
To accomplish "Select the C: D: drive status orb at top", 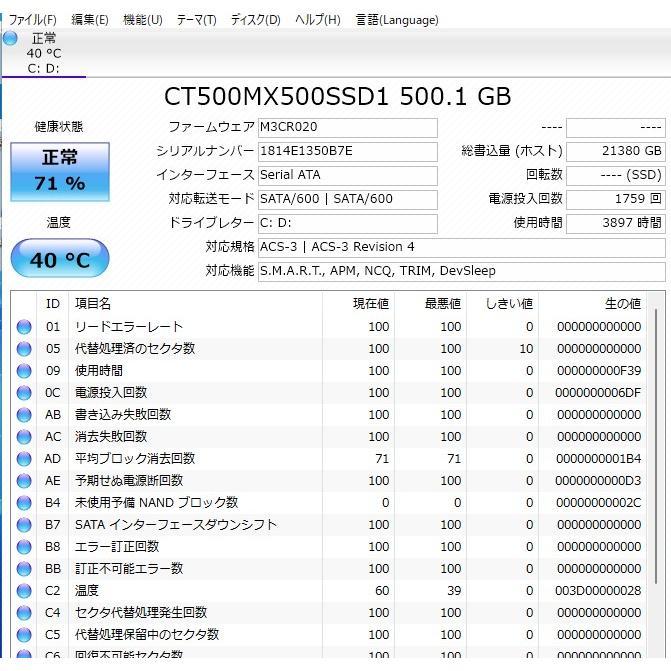I will click(x=10, y=39).
